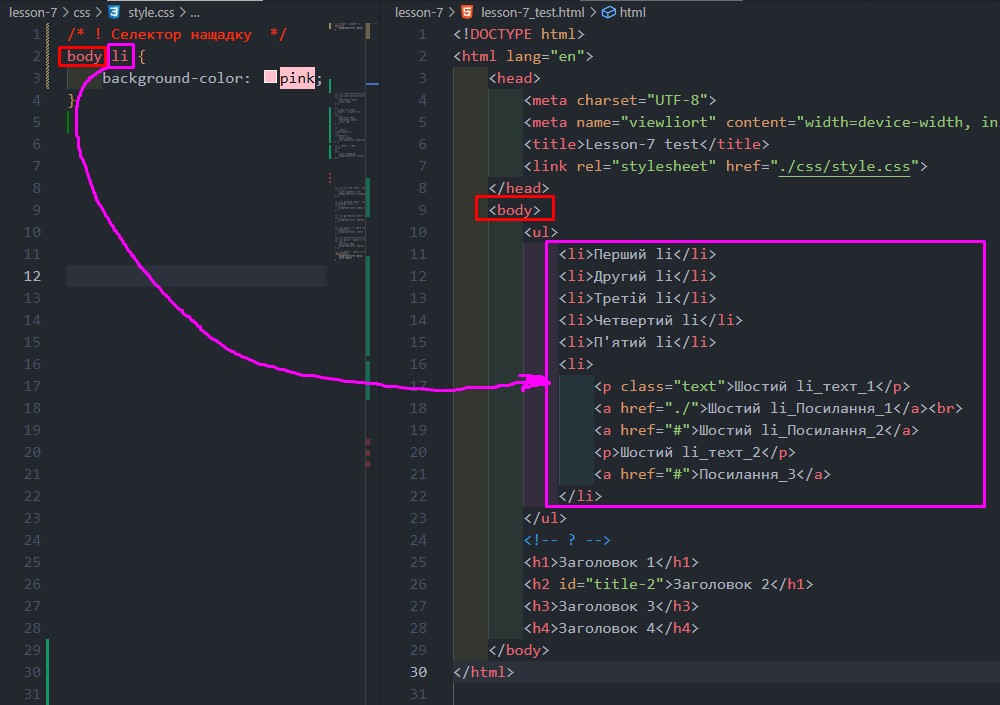Click the 'Третій li' list item
This screenshot has height=705, width=1000.
click(637, 298)
